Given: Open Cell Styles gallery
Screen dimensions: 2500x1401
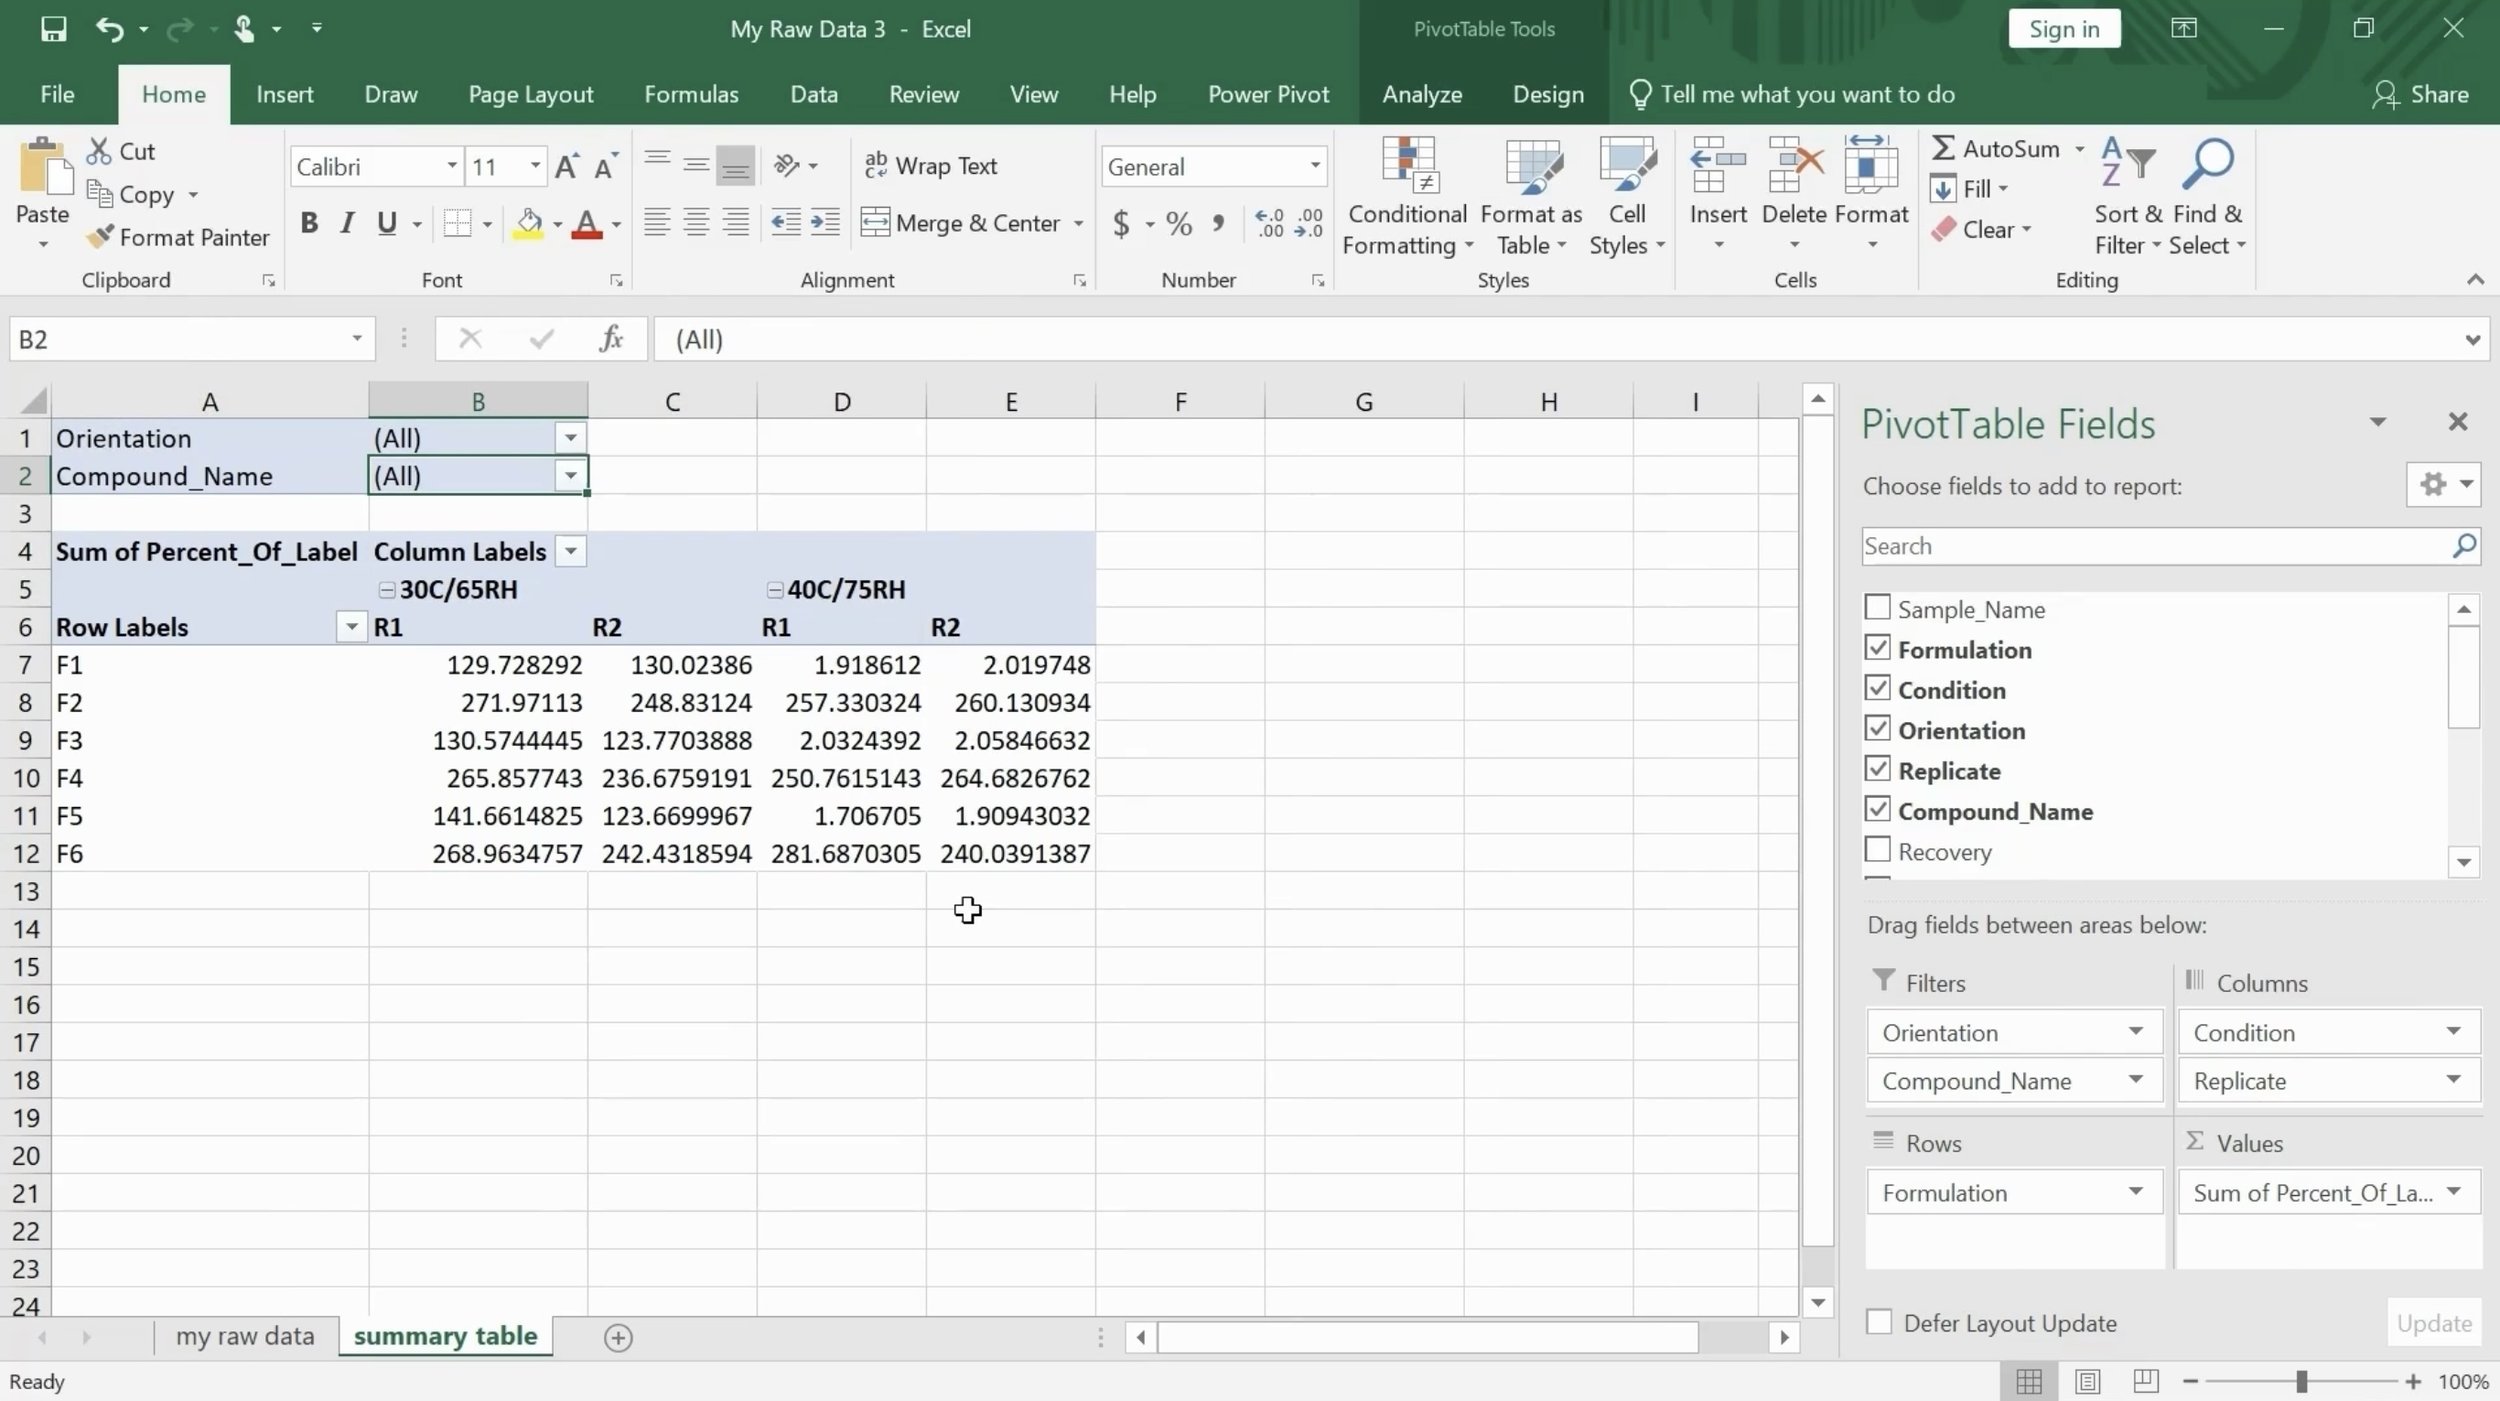Looking at the screenshot, I should tap(1627, 196).
